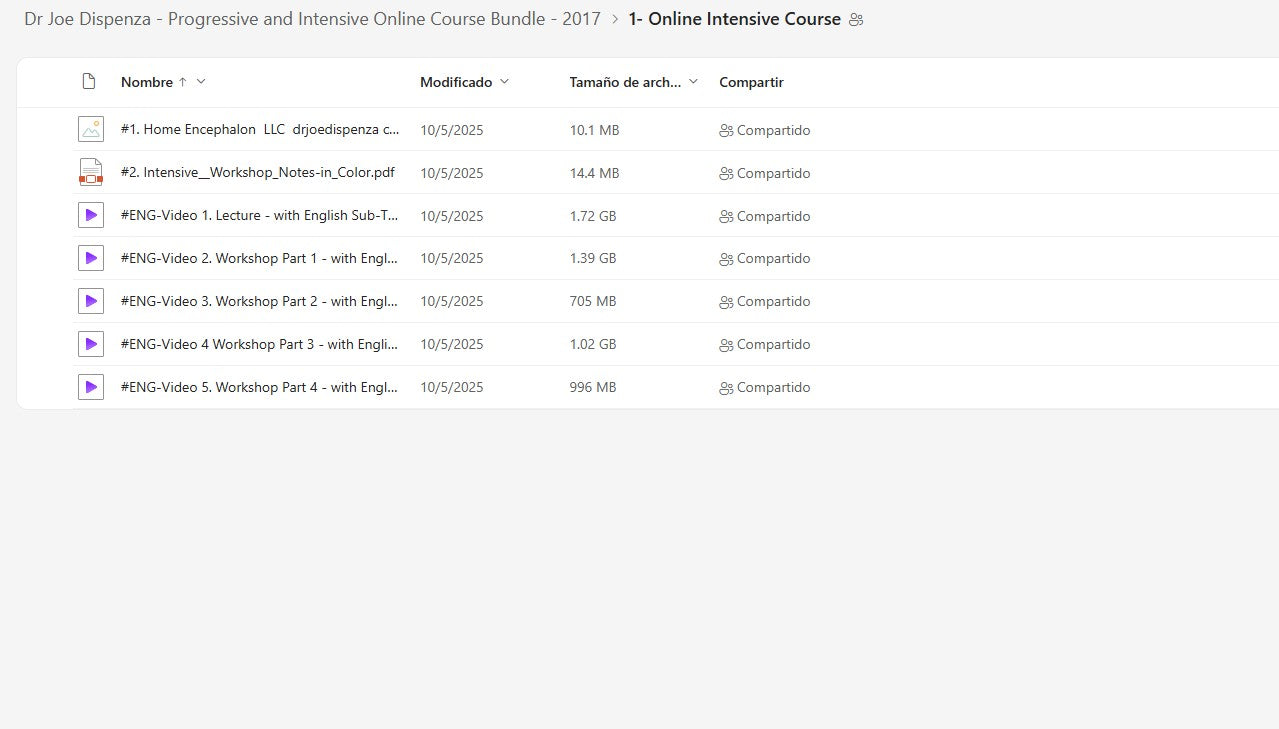Open Intensive__Workshop_Notes-in_Color.pdf file

[x=257, y=172]
